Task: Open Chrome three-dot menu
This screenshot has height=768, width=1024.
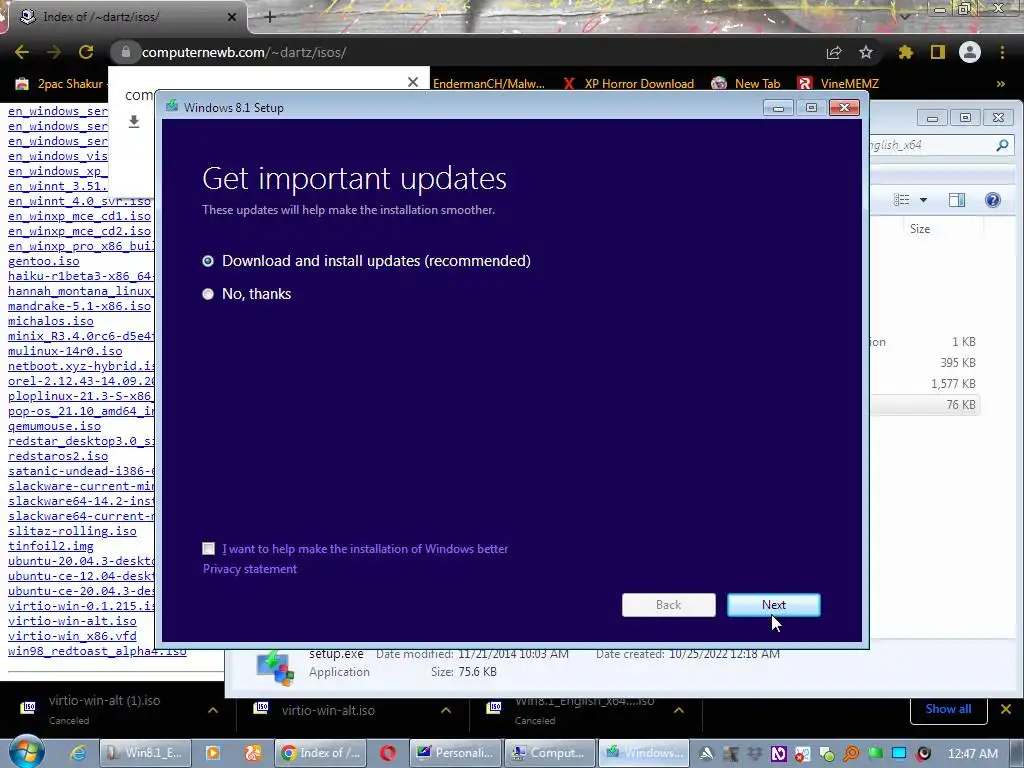Action: tap(1002, 52)
